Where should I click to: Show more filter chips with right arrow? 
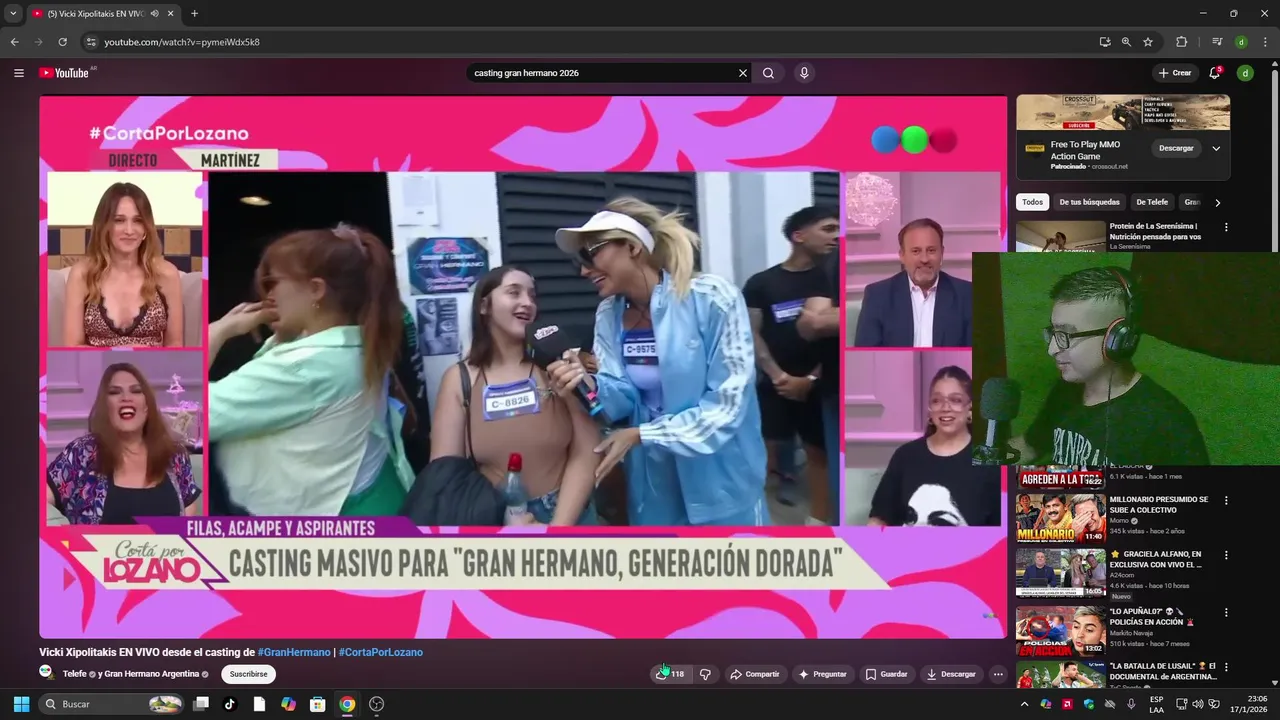pos(1217,202)
